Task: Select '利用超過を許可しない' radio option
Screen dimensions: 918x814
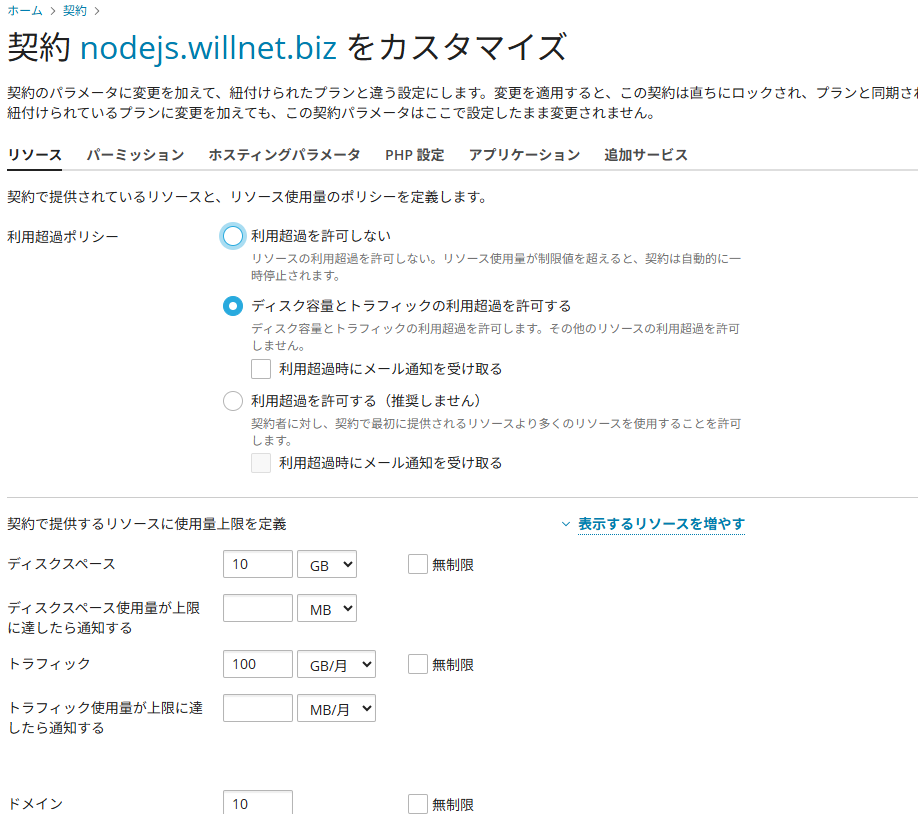Action: point(233,236)
